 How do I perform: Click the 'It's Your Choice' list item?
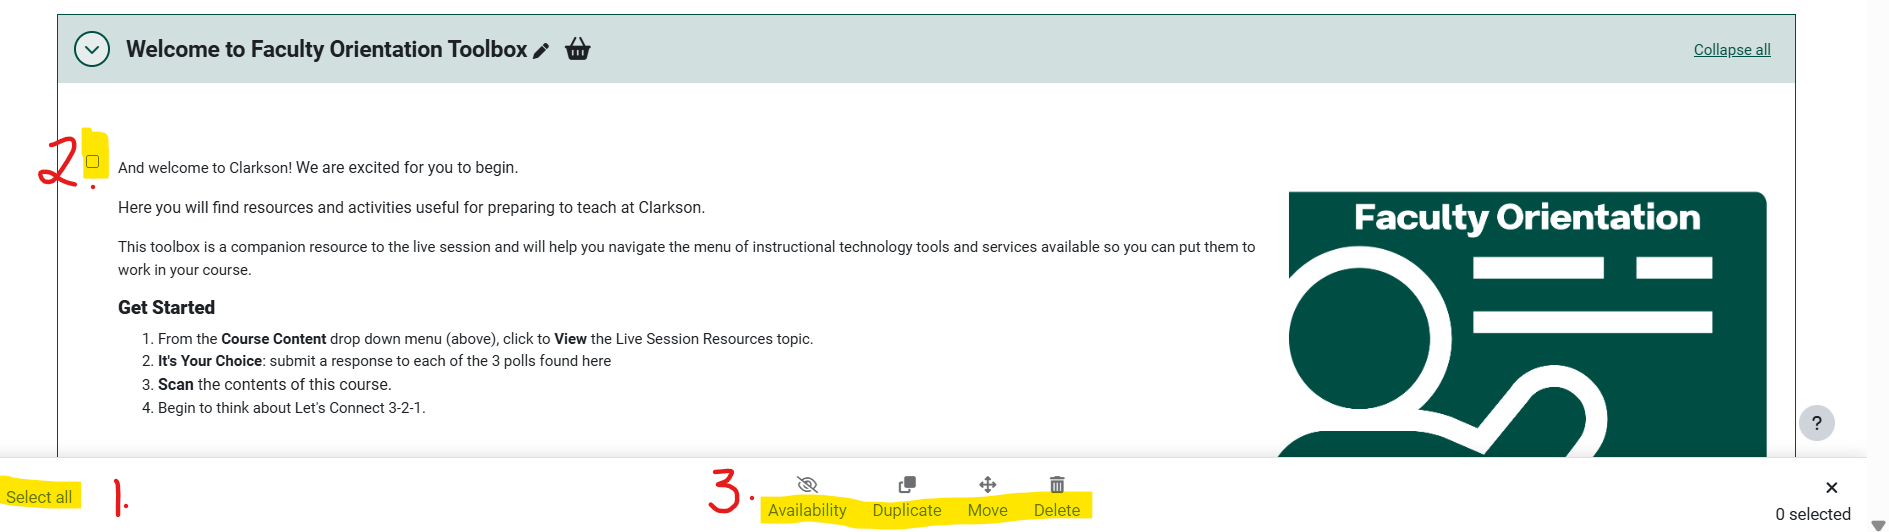click(x=384, y=361)
